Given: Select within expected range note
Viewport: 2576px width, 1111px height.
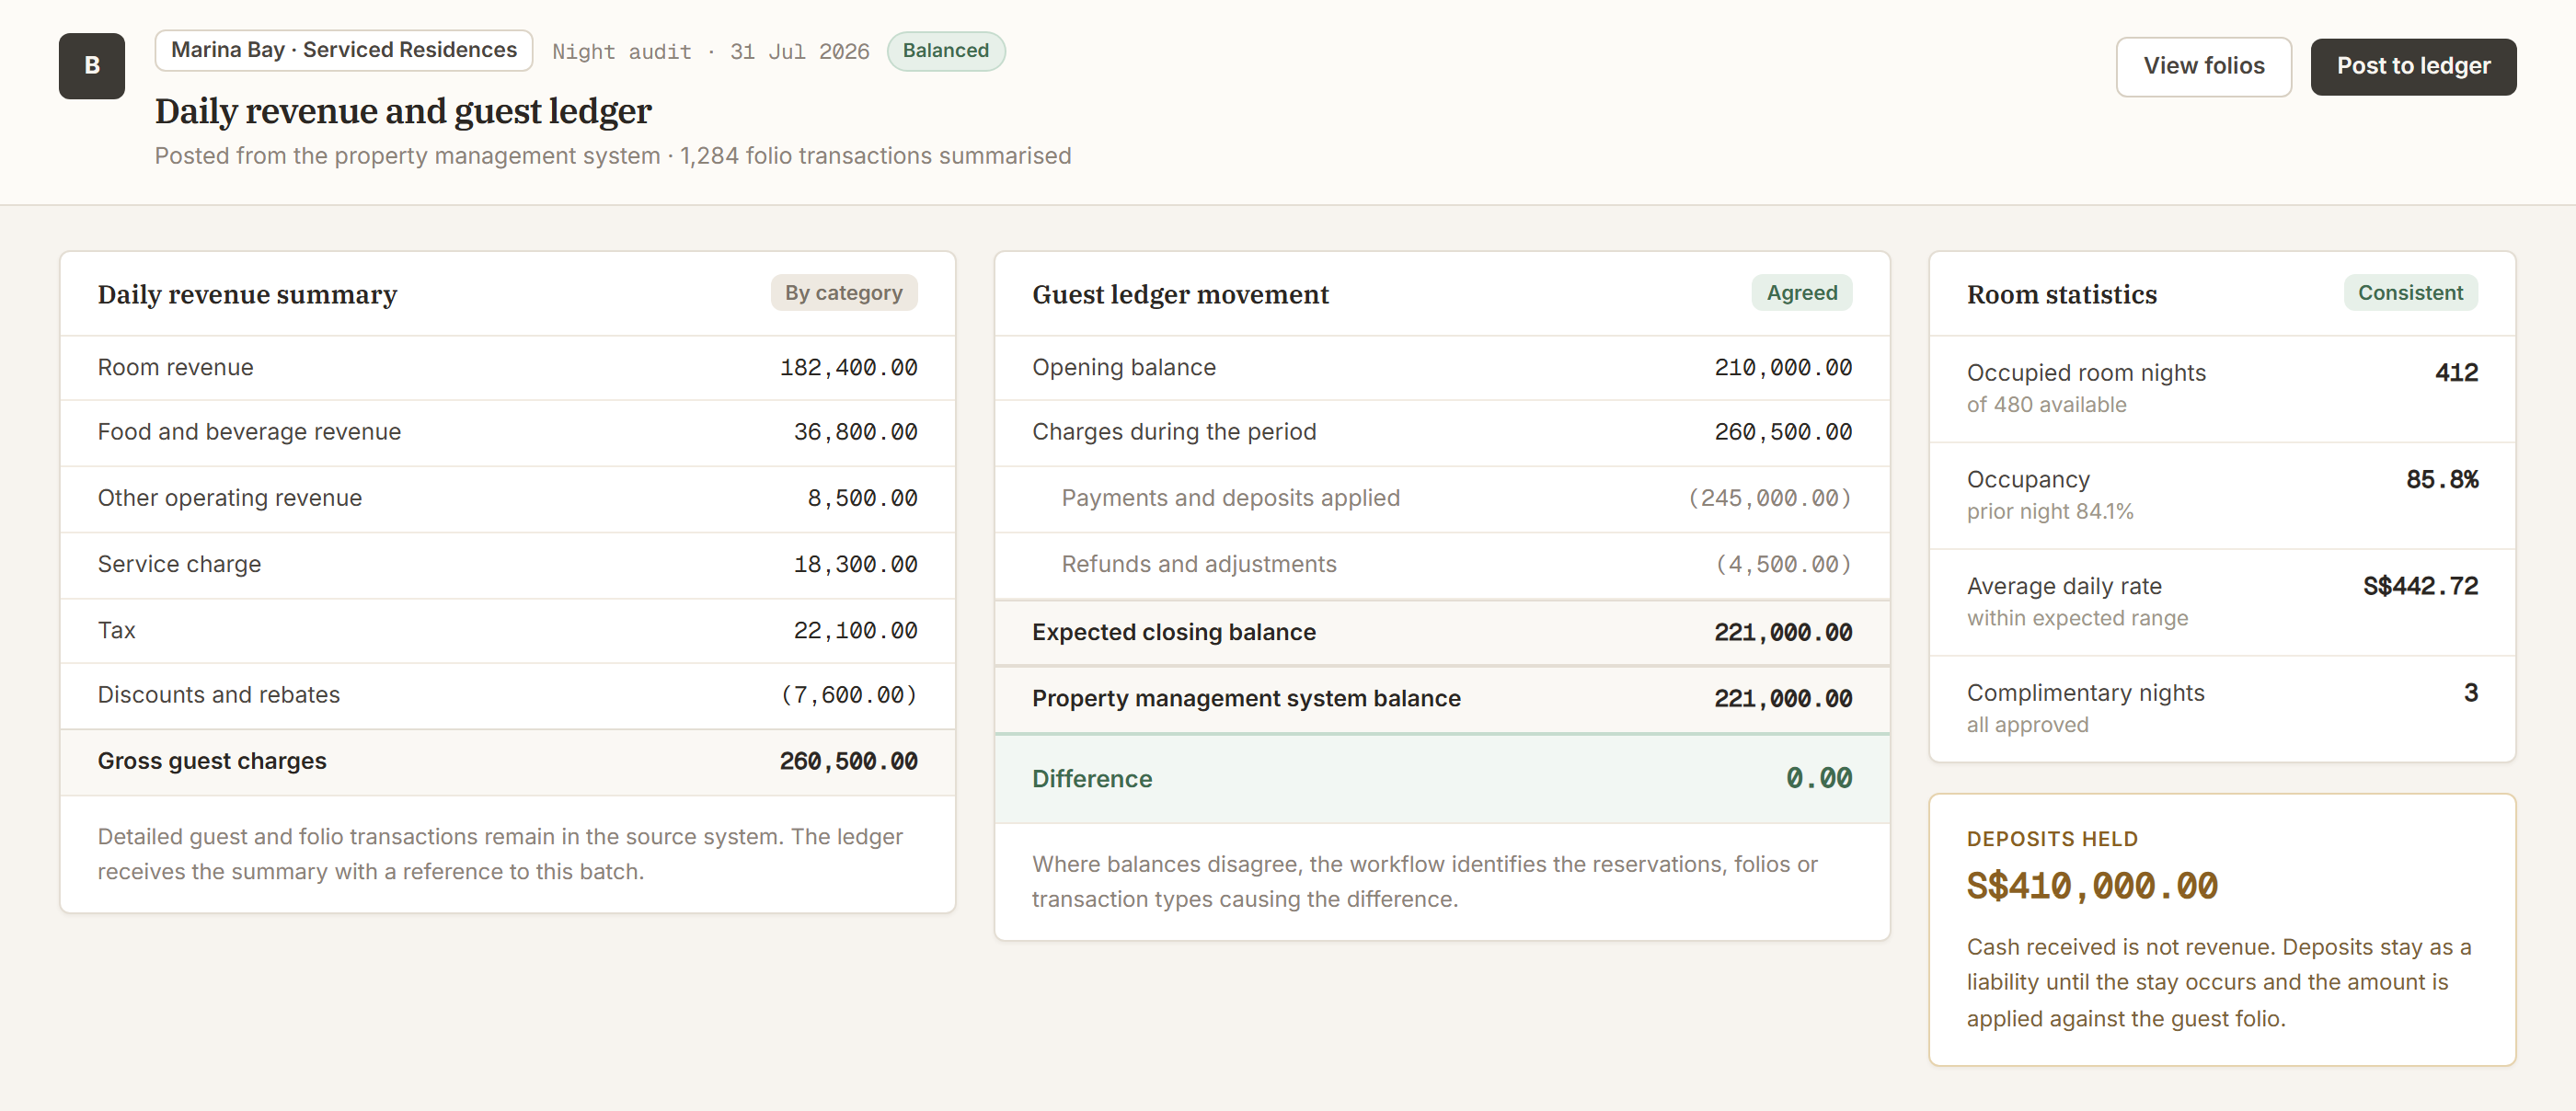Looking at the screenshot, I should pos(2076,618).
